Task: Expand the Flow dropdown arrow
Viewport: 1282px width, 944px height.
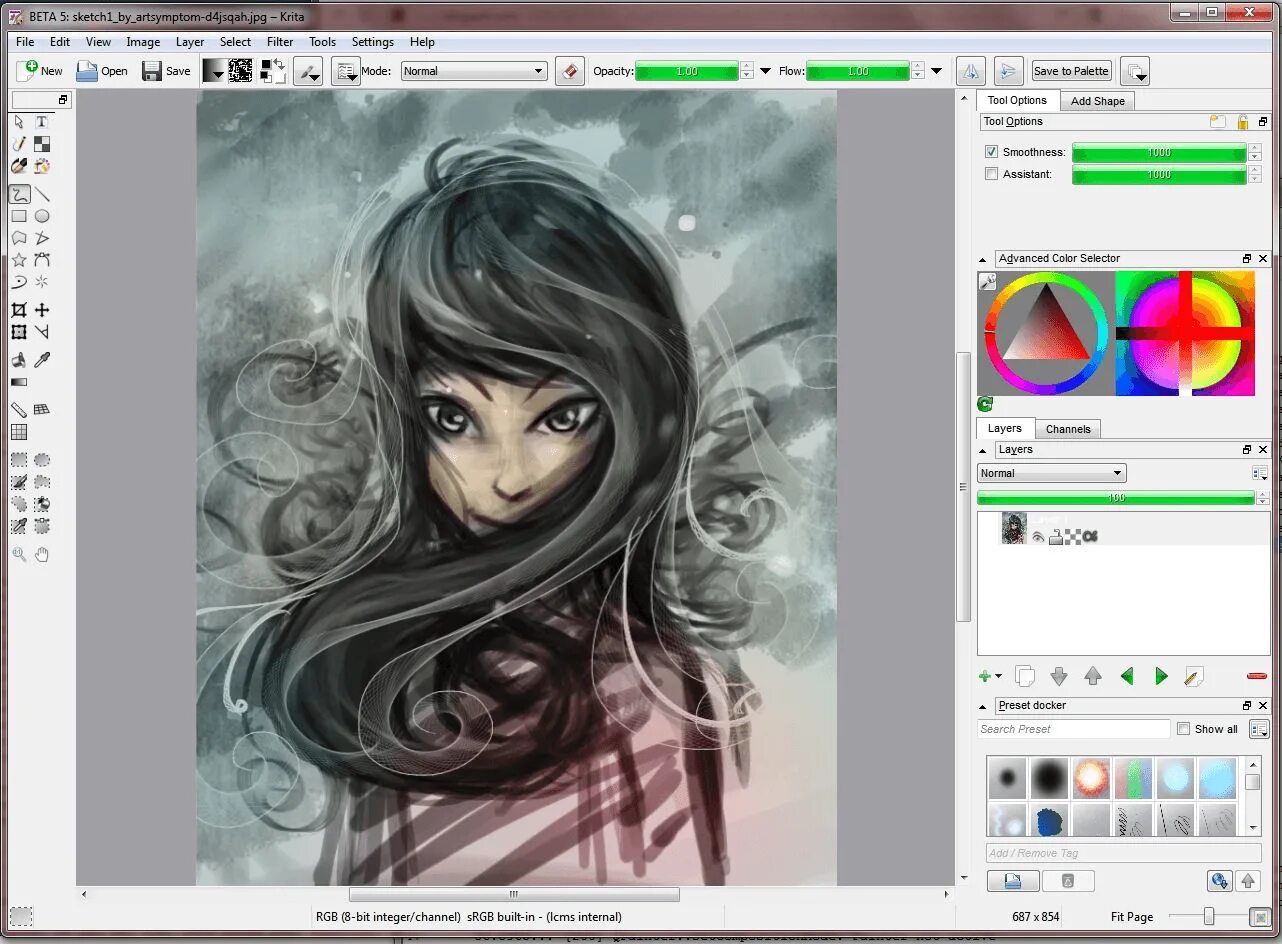Action: [x=936, y=71]
